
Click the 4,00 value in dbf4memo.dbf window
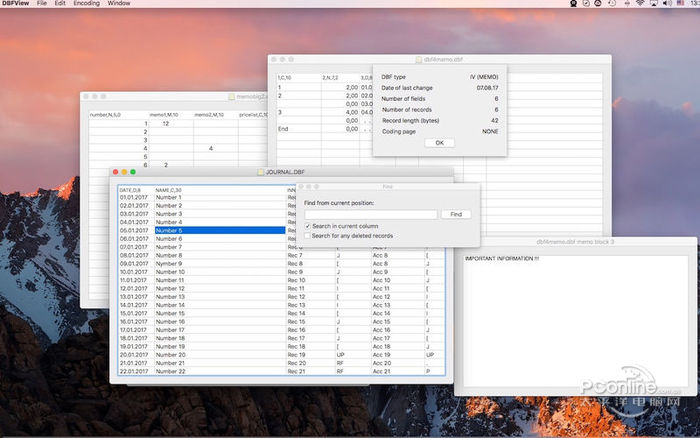pyautogui.click(x=340, y=113)
